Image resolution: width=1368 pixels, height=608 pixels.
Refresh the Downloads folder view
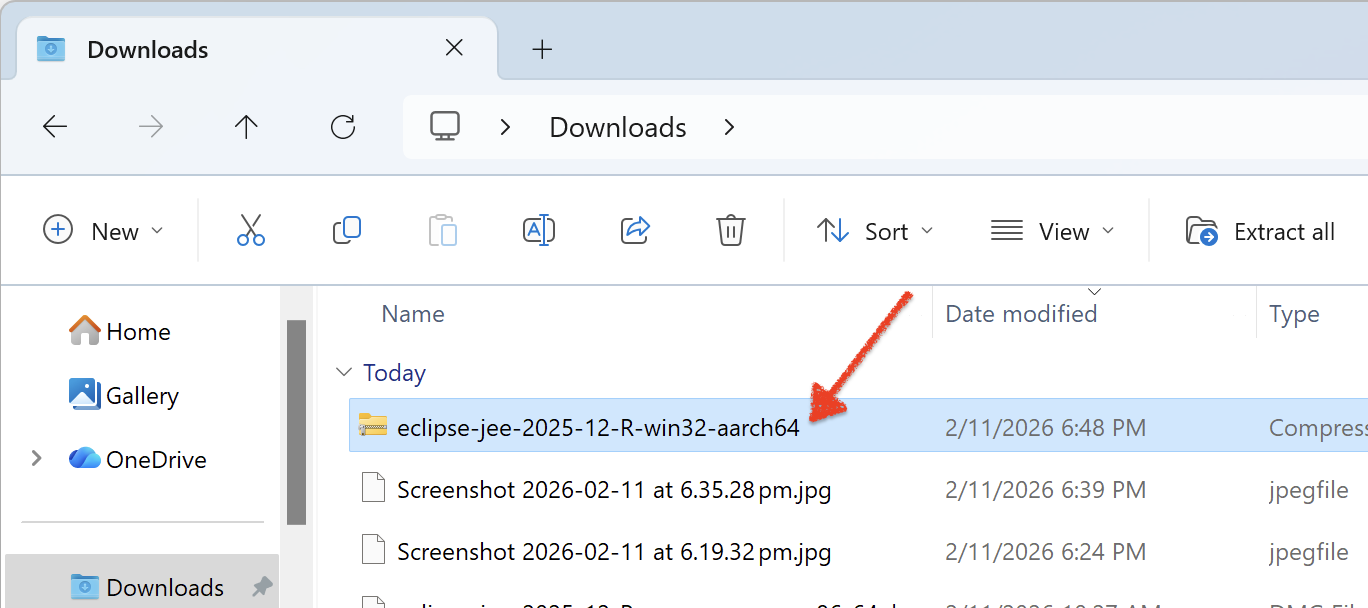(342, 126)
